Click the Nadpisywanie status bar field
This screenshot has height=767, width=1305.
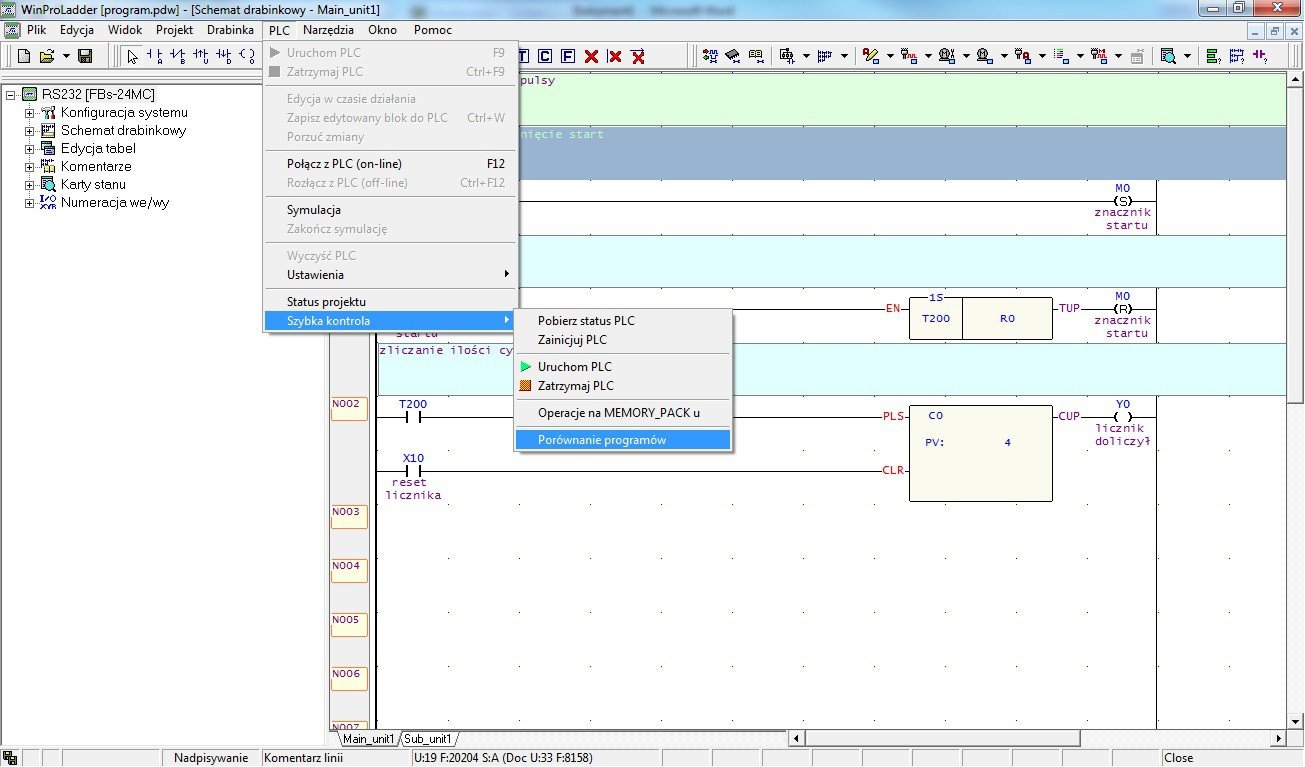pyautogui.click(x=211, y=758)
